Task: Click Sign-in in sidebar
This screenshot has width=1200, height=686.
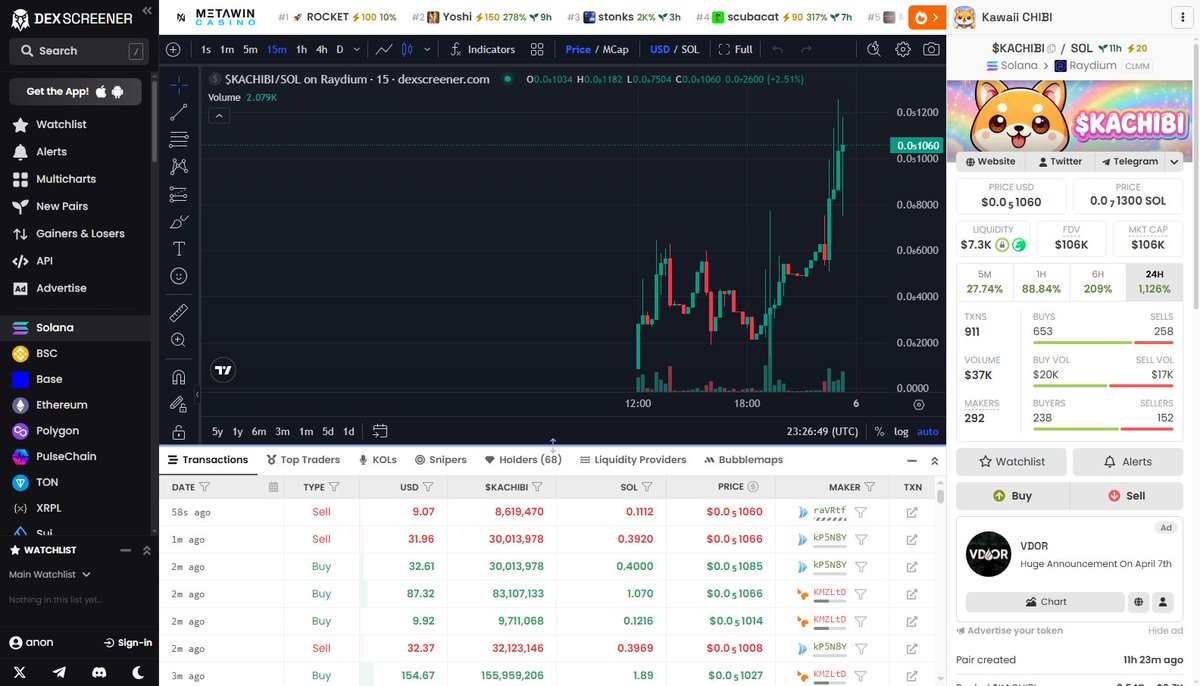Action: click(127, 642)
